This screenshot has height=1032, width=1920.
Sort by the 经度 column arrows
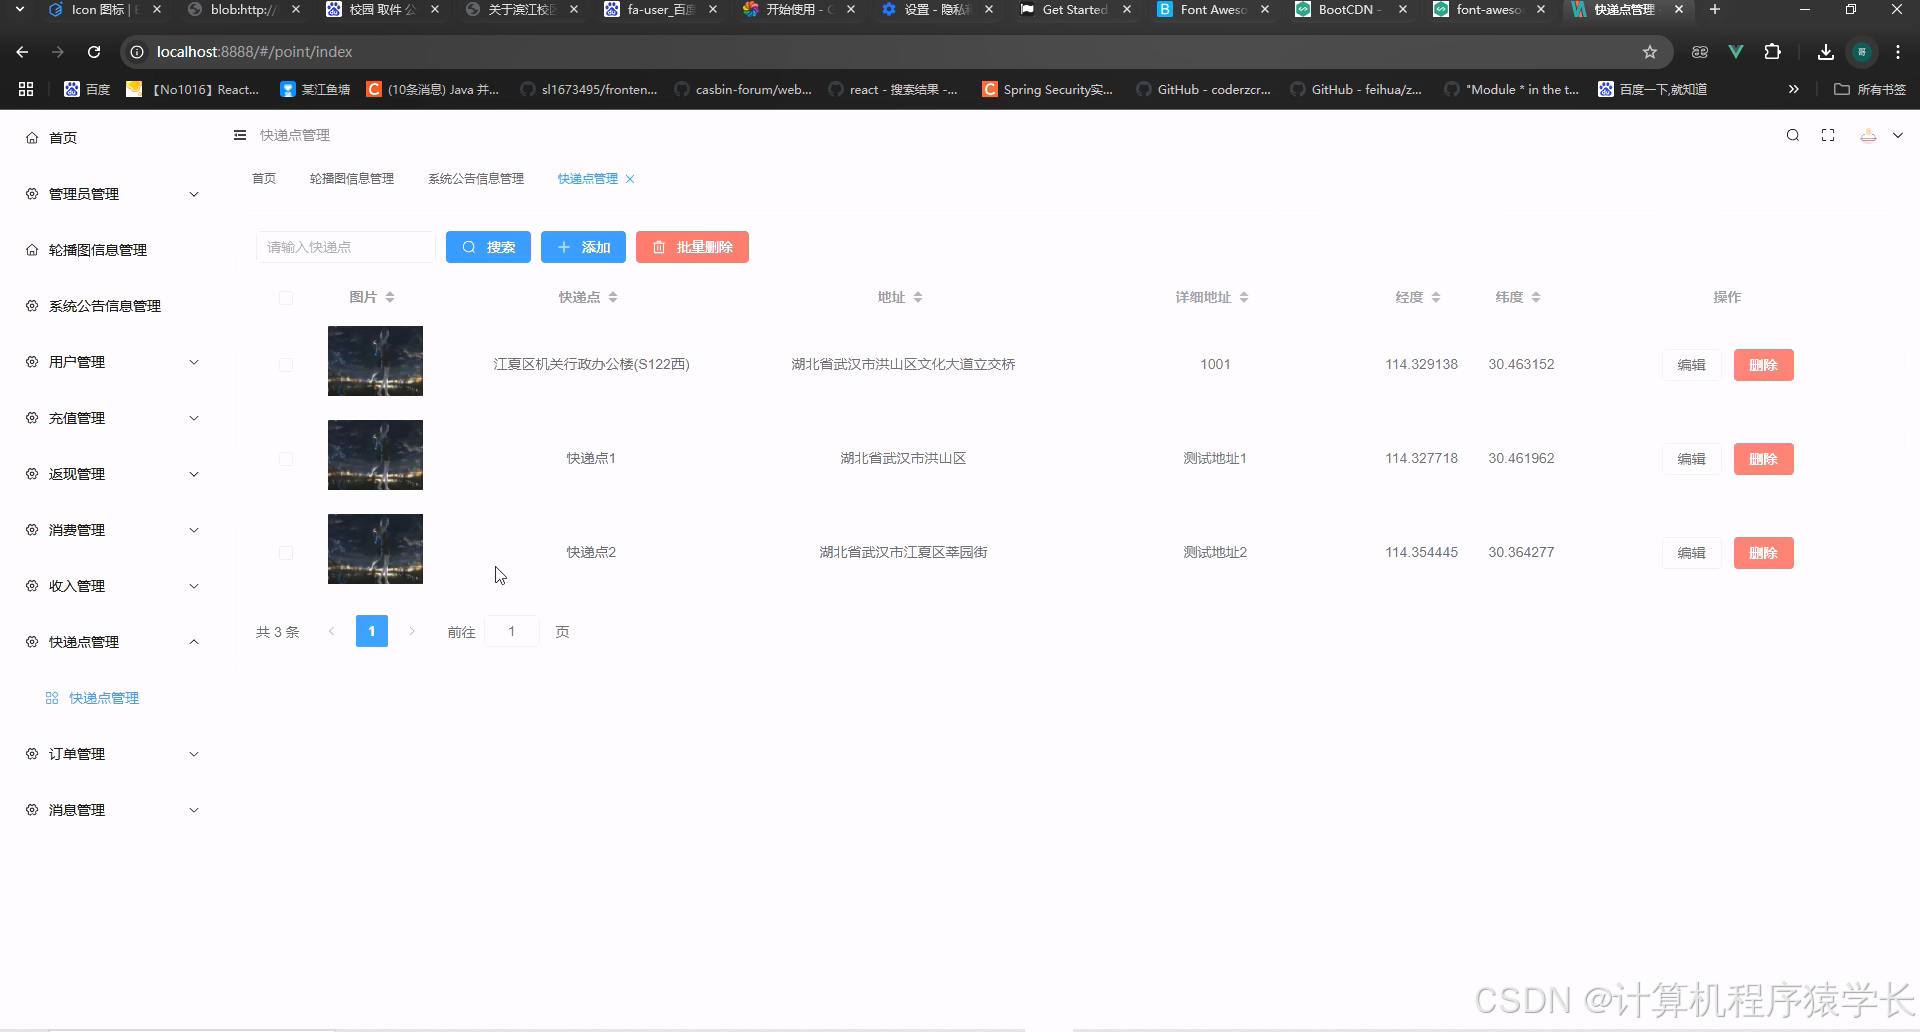(x=1436, y=297)
